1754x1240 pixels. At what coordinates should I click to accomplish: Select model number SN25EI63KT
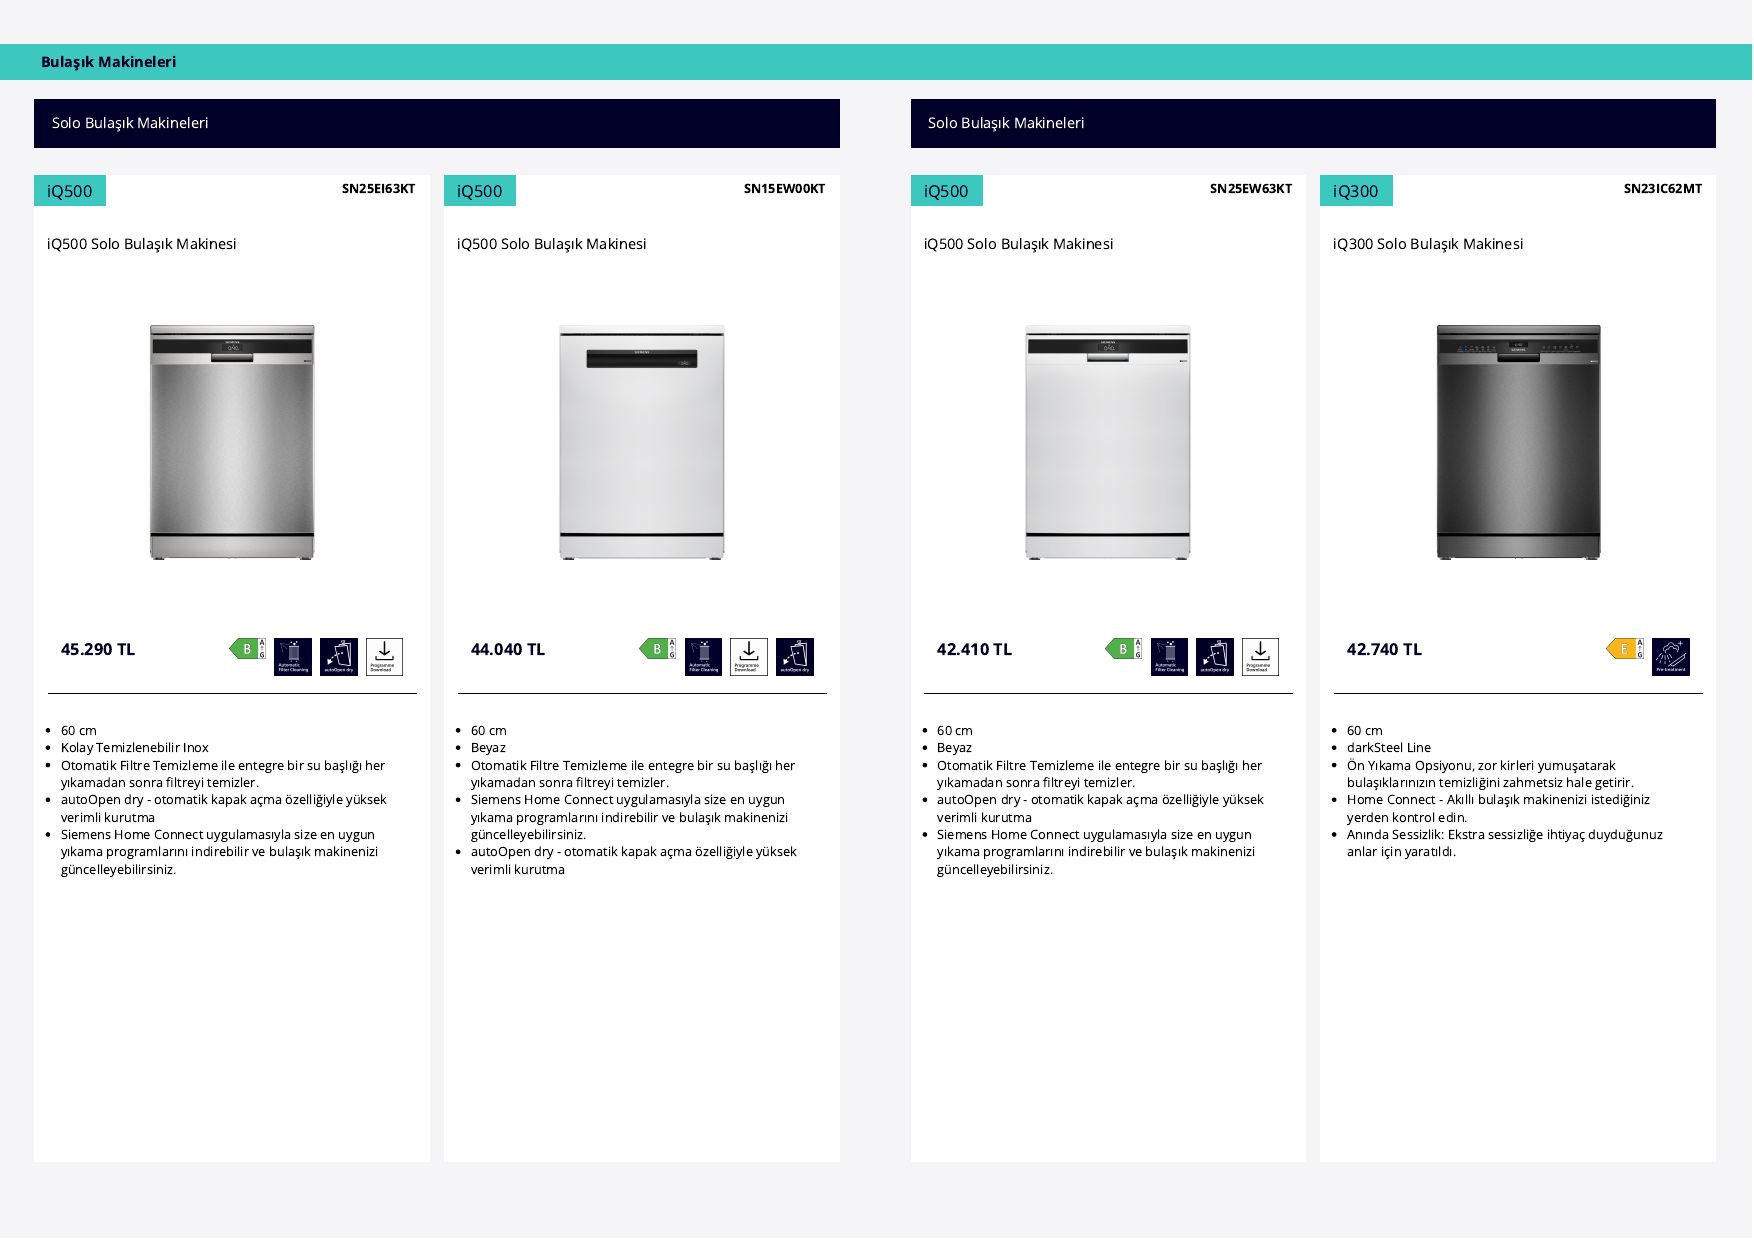click(378, 188)
